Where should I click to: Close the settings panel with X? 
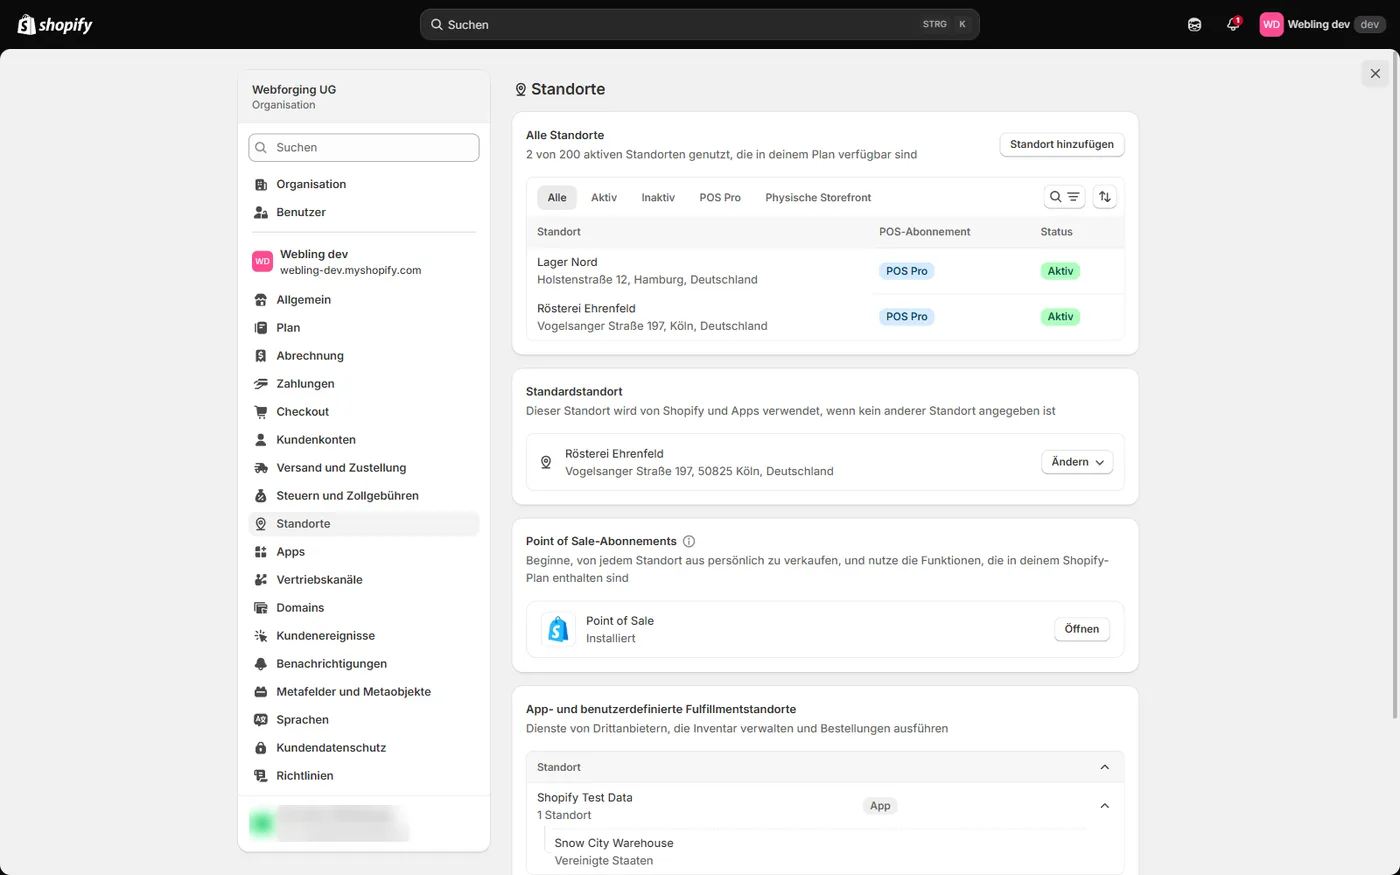pos(1375,73)
